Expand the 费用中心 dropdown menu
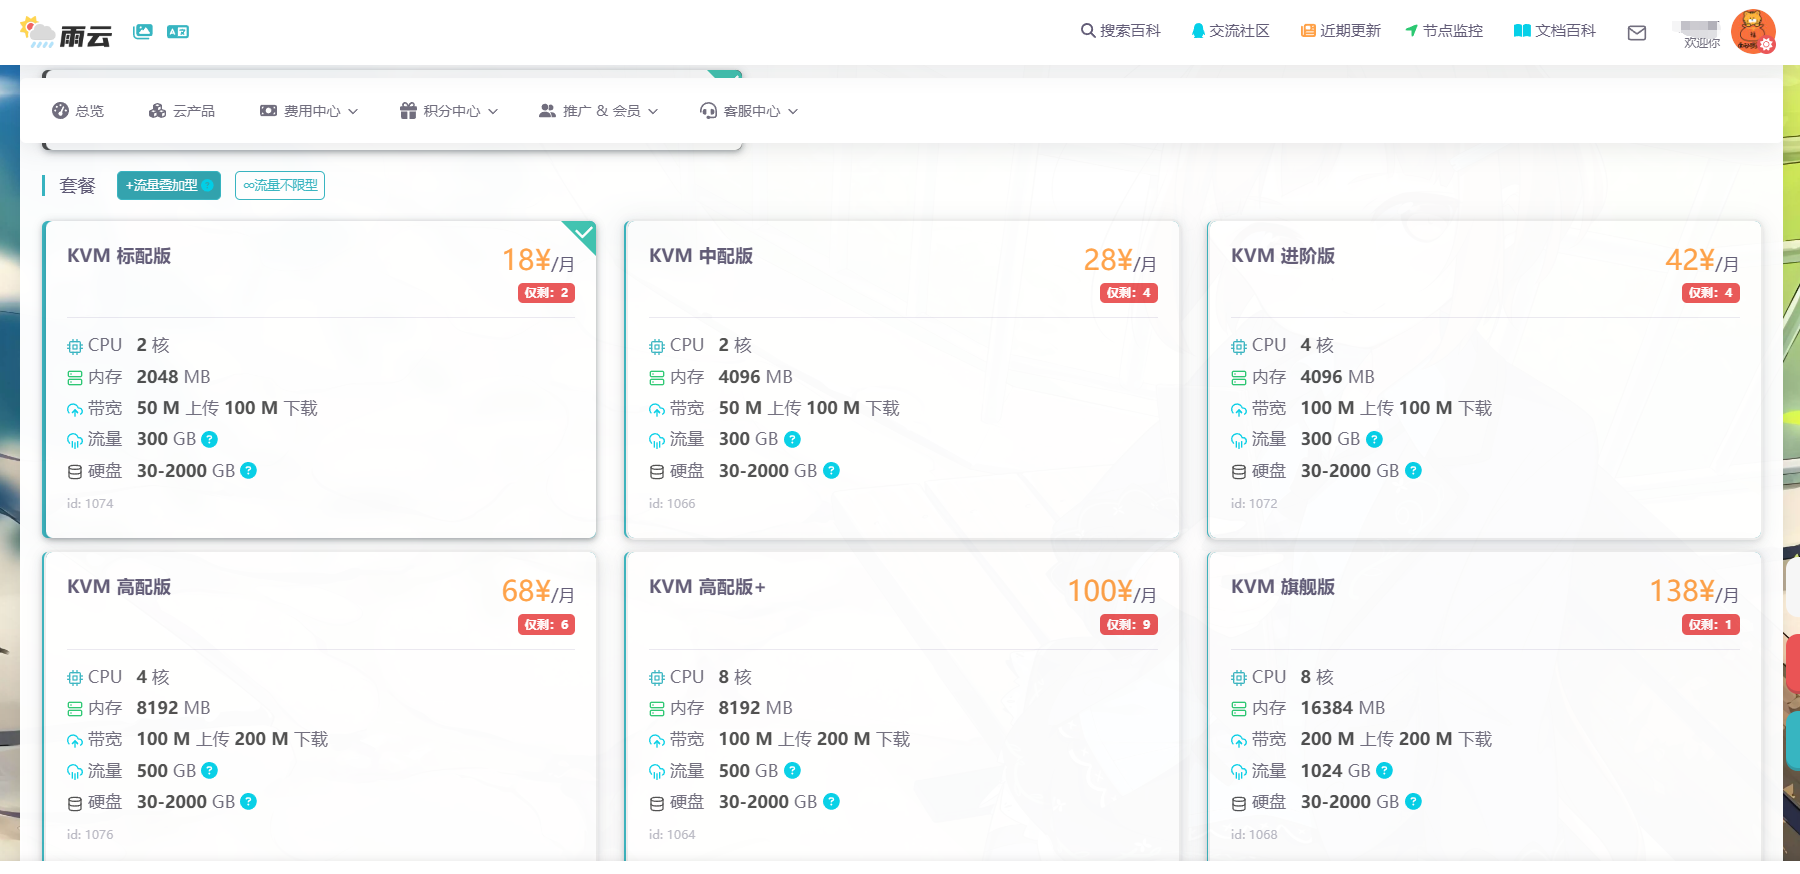 pyautogui.click(x=309, y=111)
